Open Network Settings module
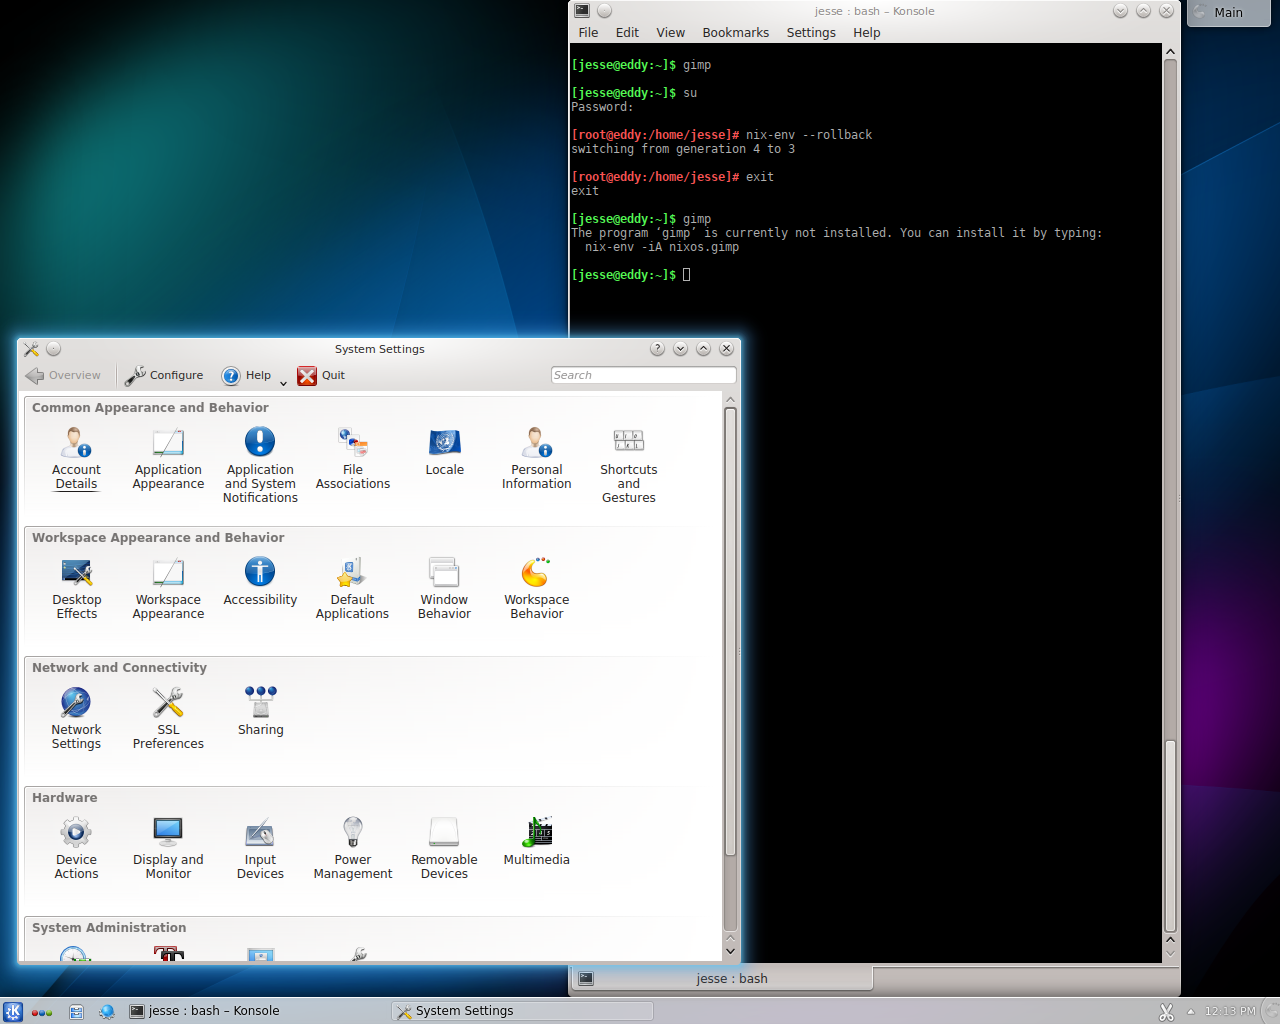1280x1024 pixels. coord(76,718)
